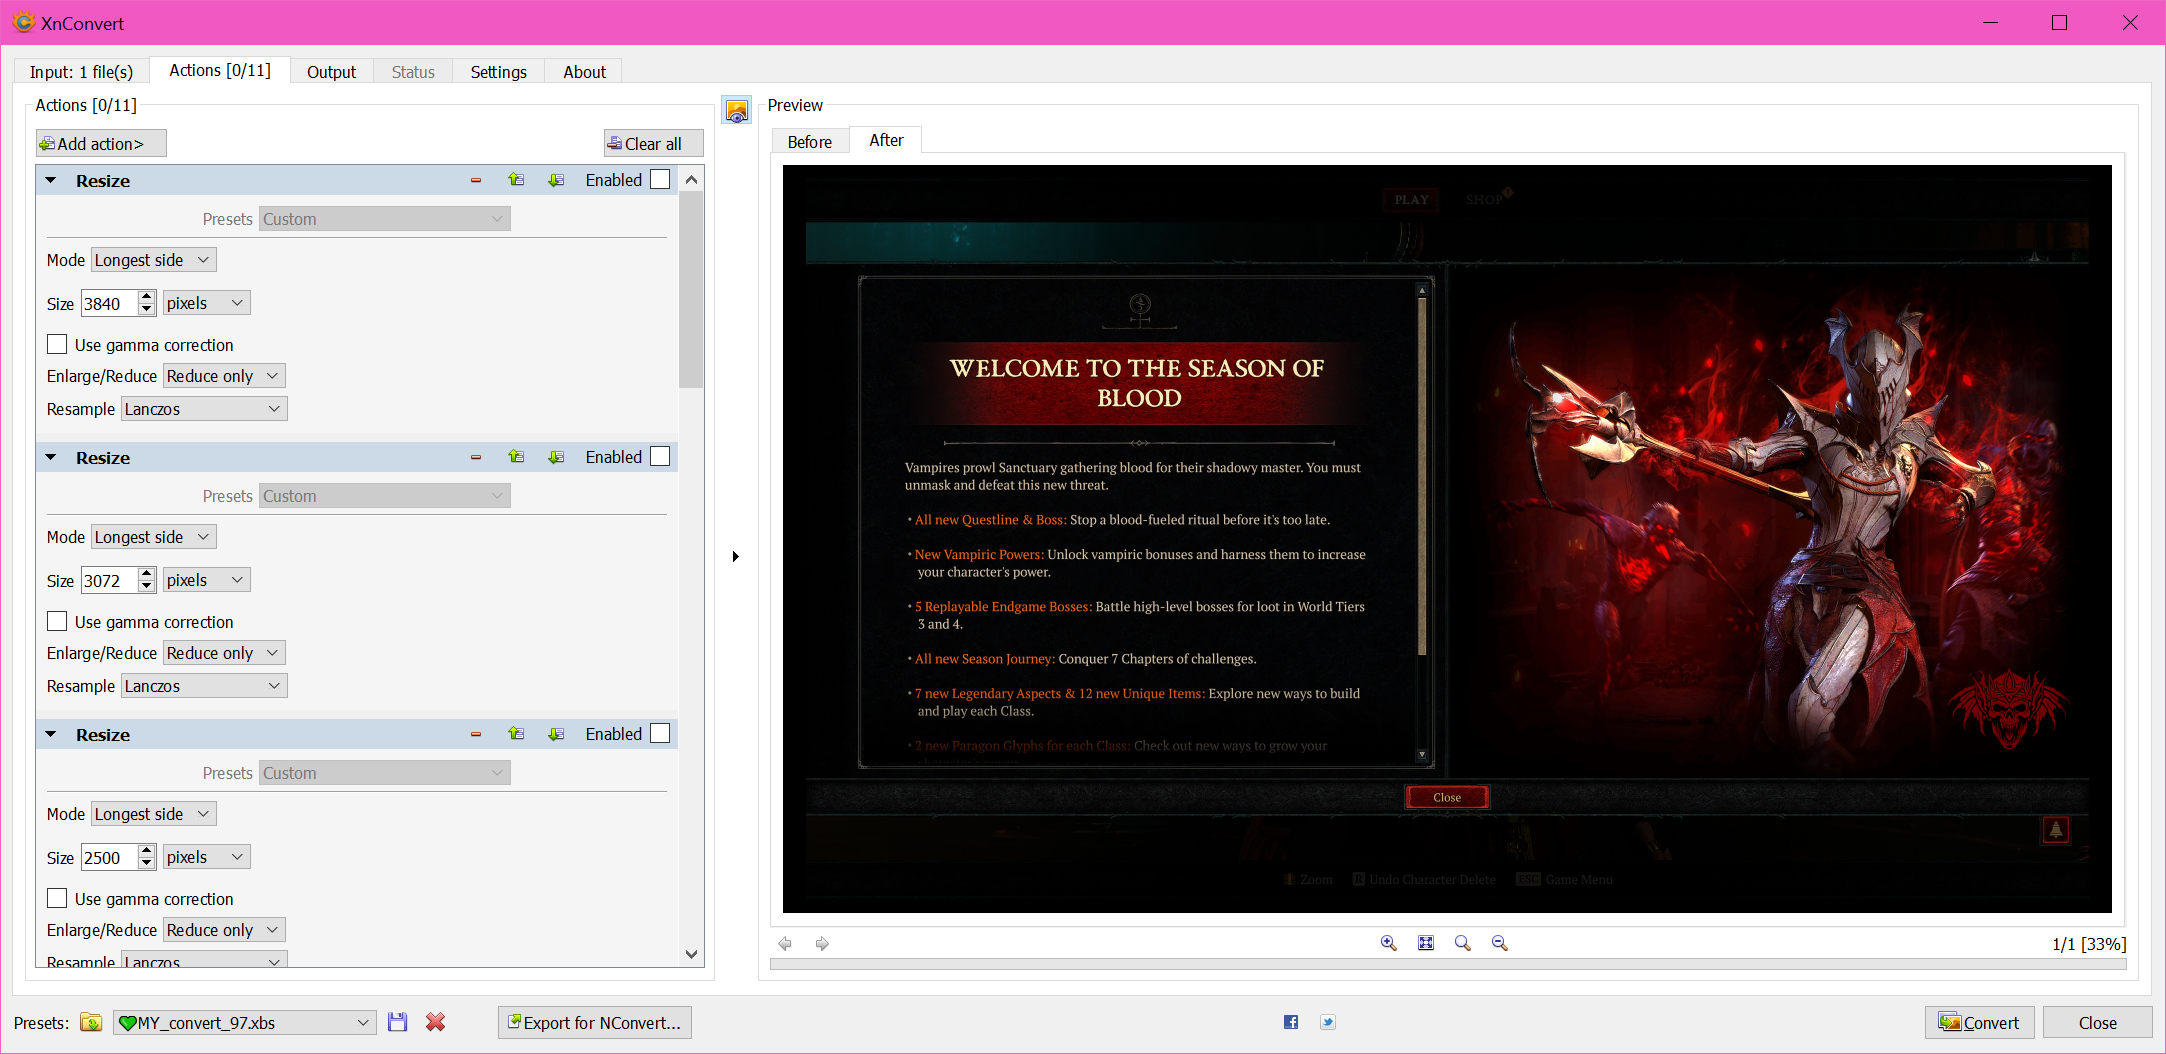Toggle gamma correction in second Resize action
Screen dimensions: 2166x1054
(x=58, y=622)
